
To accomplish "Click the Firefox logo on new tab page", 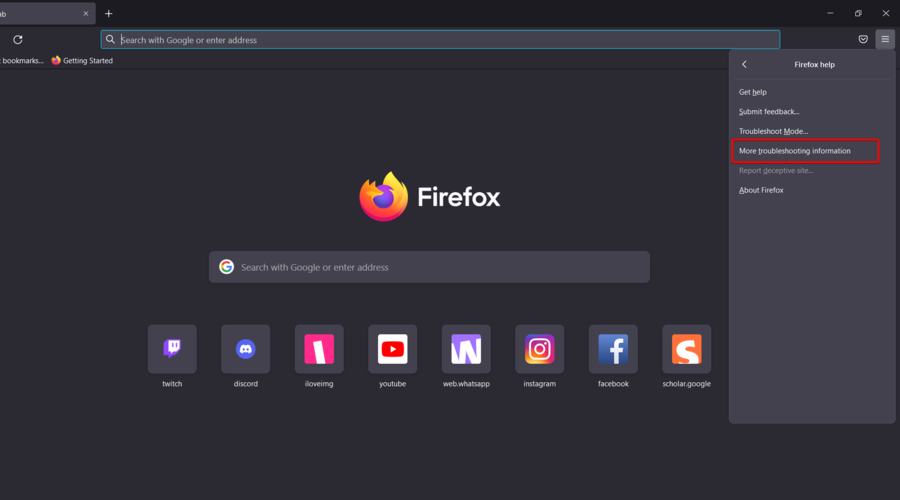I will click(x=383, y=196).
